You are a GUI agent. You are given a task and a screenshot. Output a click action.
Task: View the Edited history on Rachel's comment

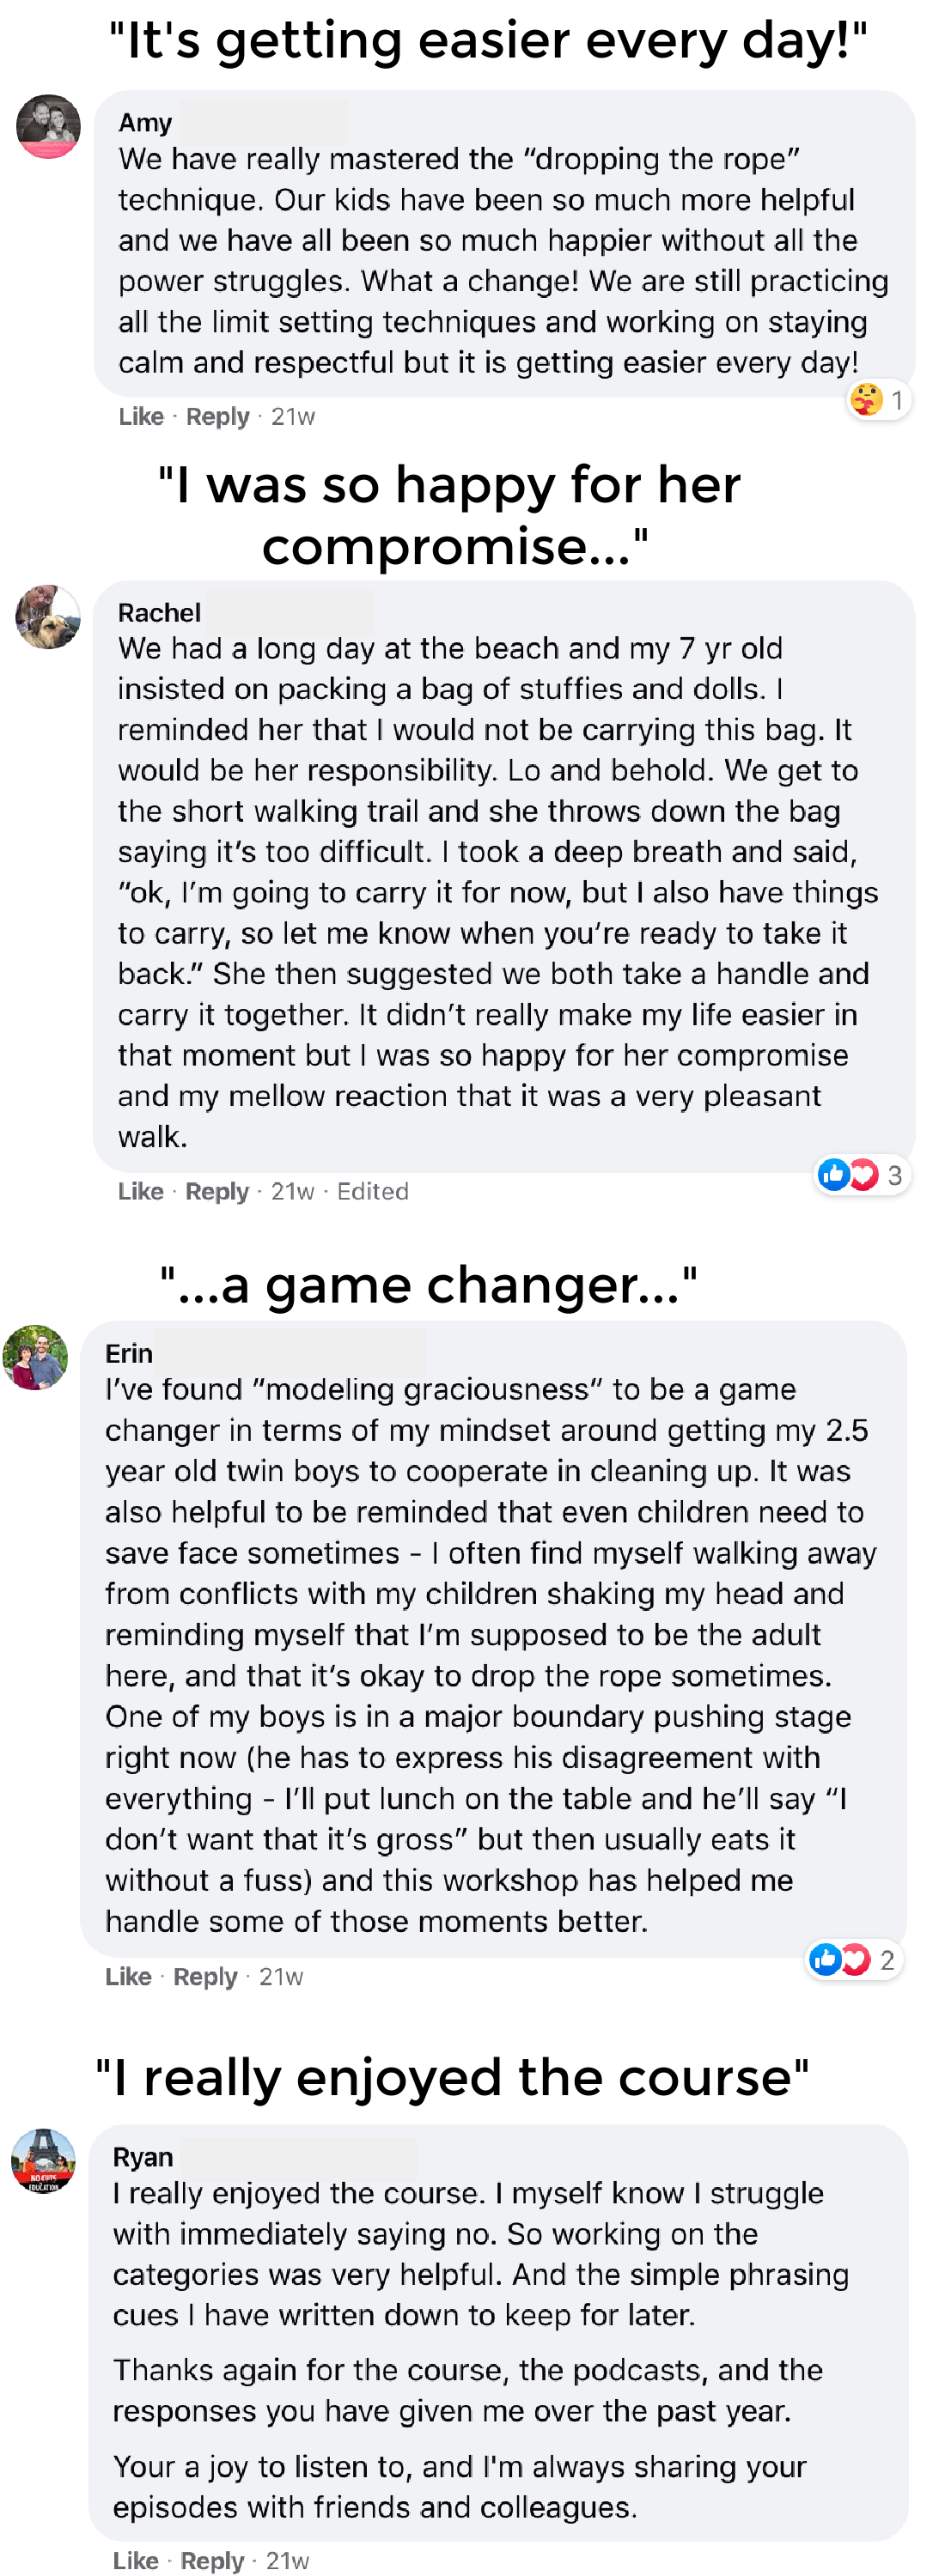click(x=372, y=1191)
